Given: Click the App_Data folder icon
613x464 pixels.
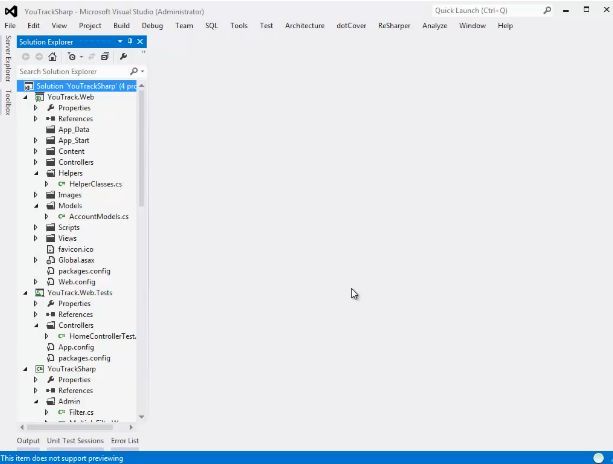Looking at the screenshot, I should 50,129.
